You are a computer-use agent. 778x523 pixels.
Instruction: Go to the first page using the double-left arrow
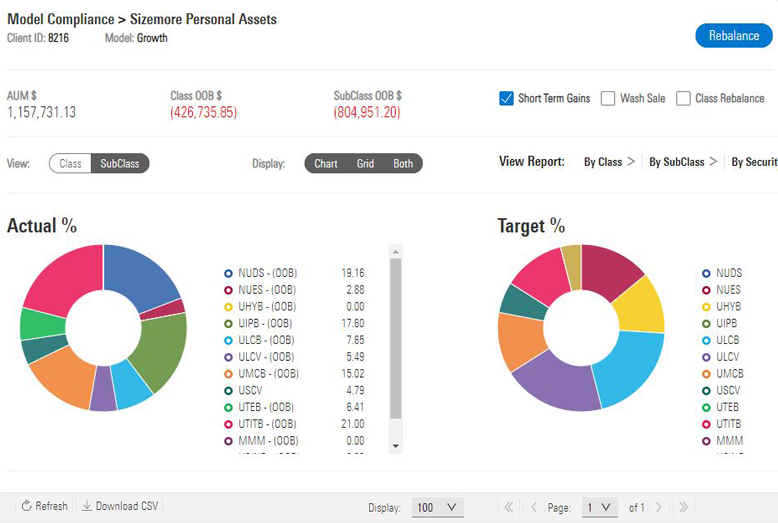coord(509,507)
